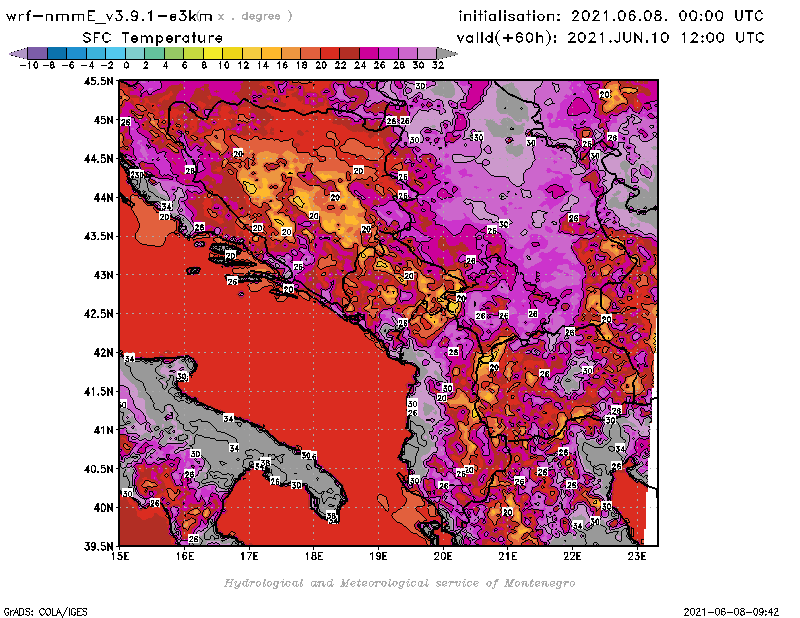Click the 'GrADS: COLA/IGES' credit text
The image size is (800, 618).
pos(46,612)
